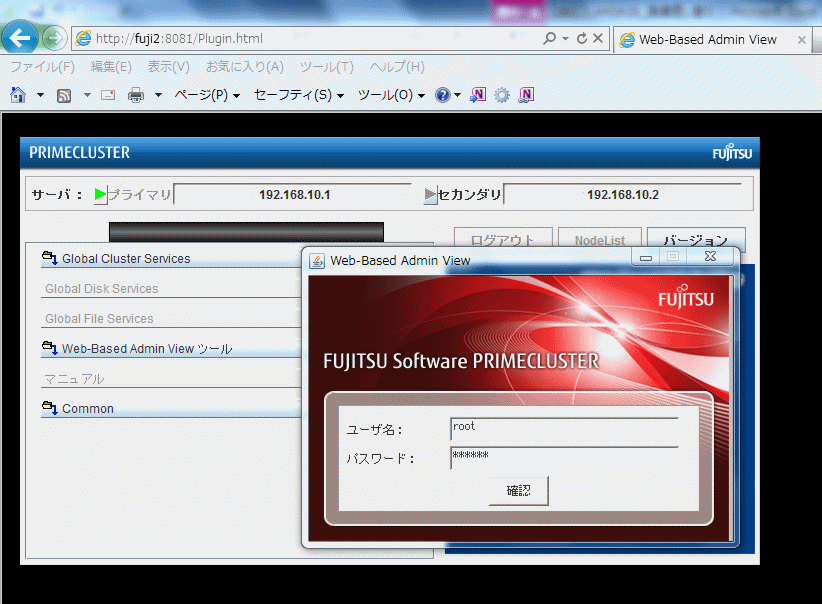Minimize the Web-Based Admin View login dialog
Image resolution: width=822 pixels, height=604 pixels.
tap(646, 257)
